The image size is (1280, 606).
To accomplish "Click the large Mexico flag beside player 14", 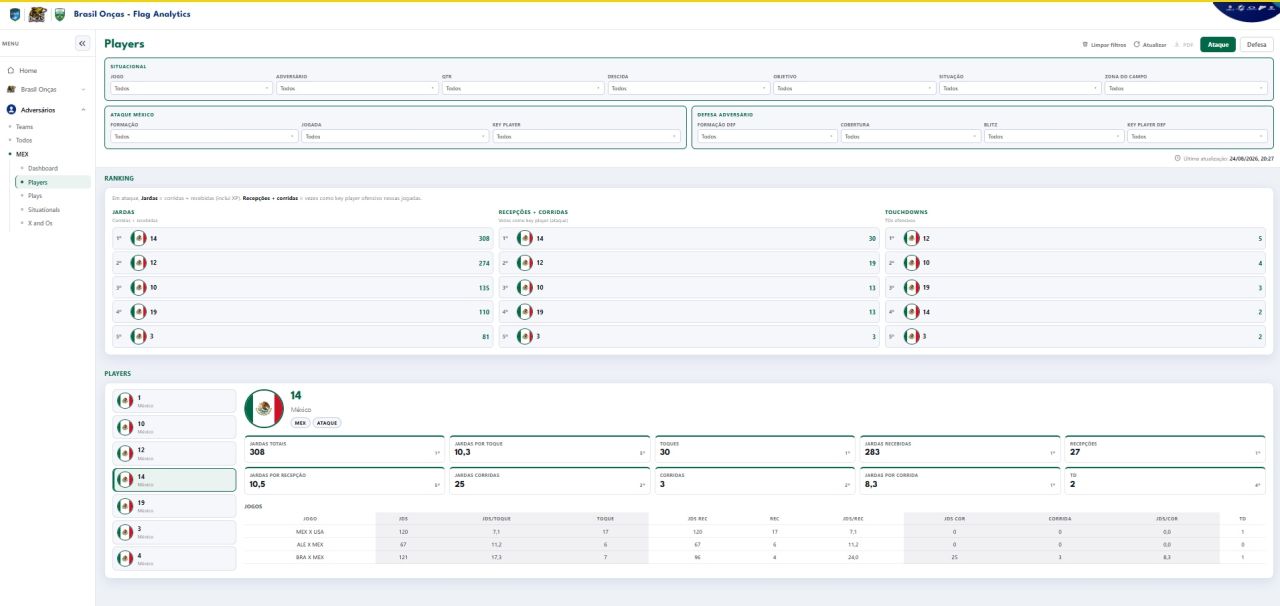I will click(x=264, y=408).
